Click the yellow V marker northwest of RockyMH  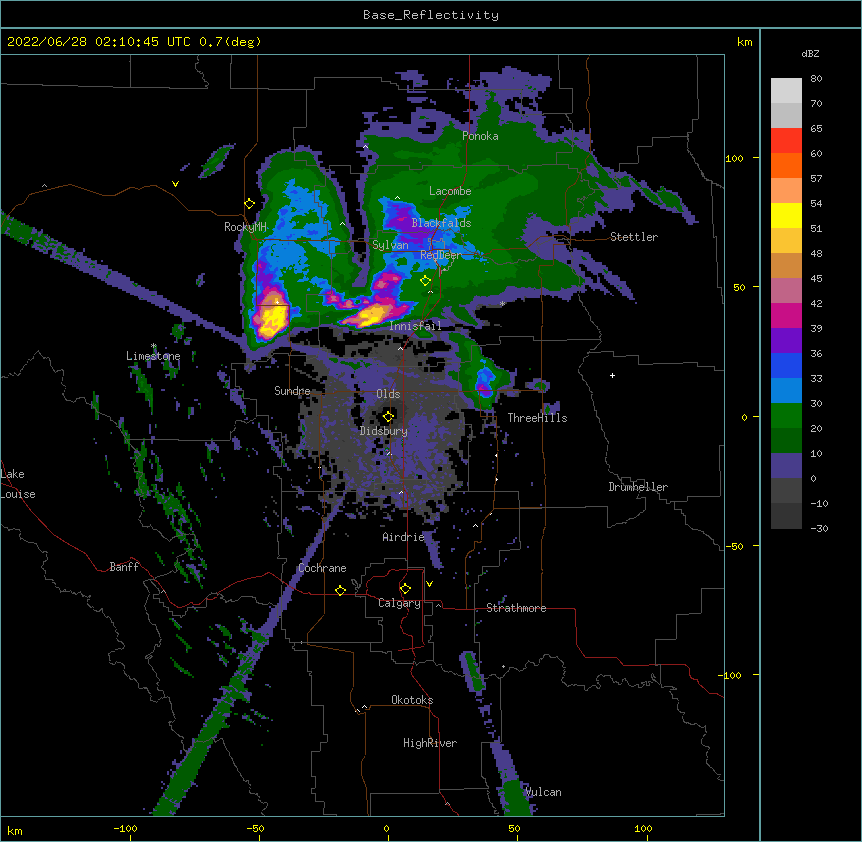(175, 184)
